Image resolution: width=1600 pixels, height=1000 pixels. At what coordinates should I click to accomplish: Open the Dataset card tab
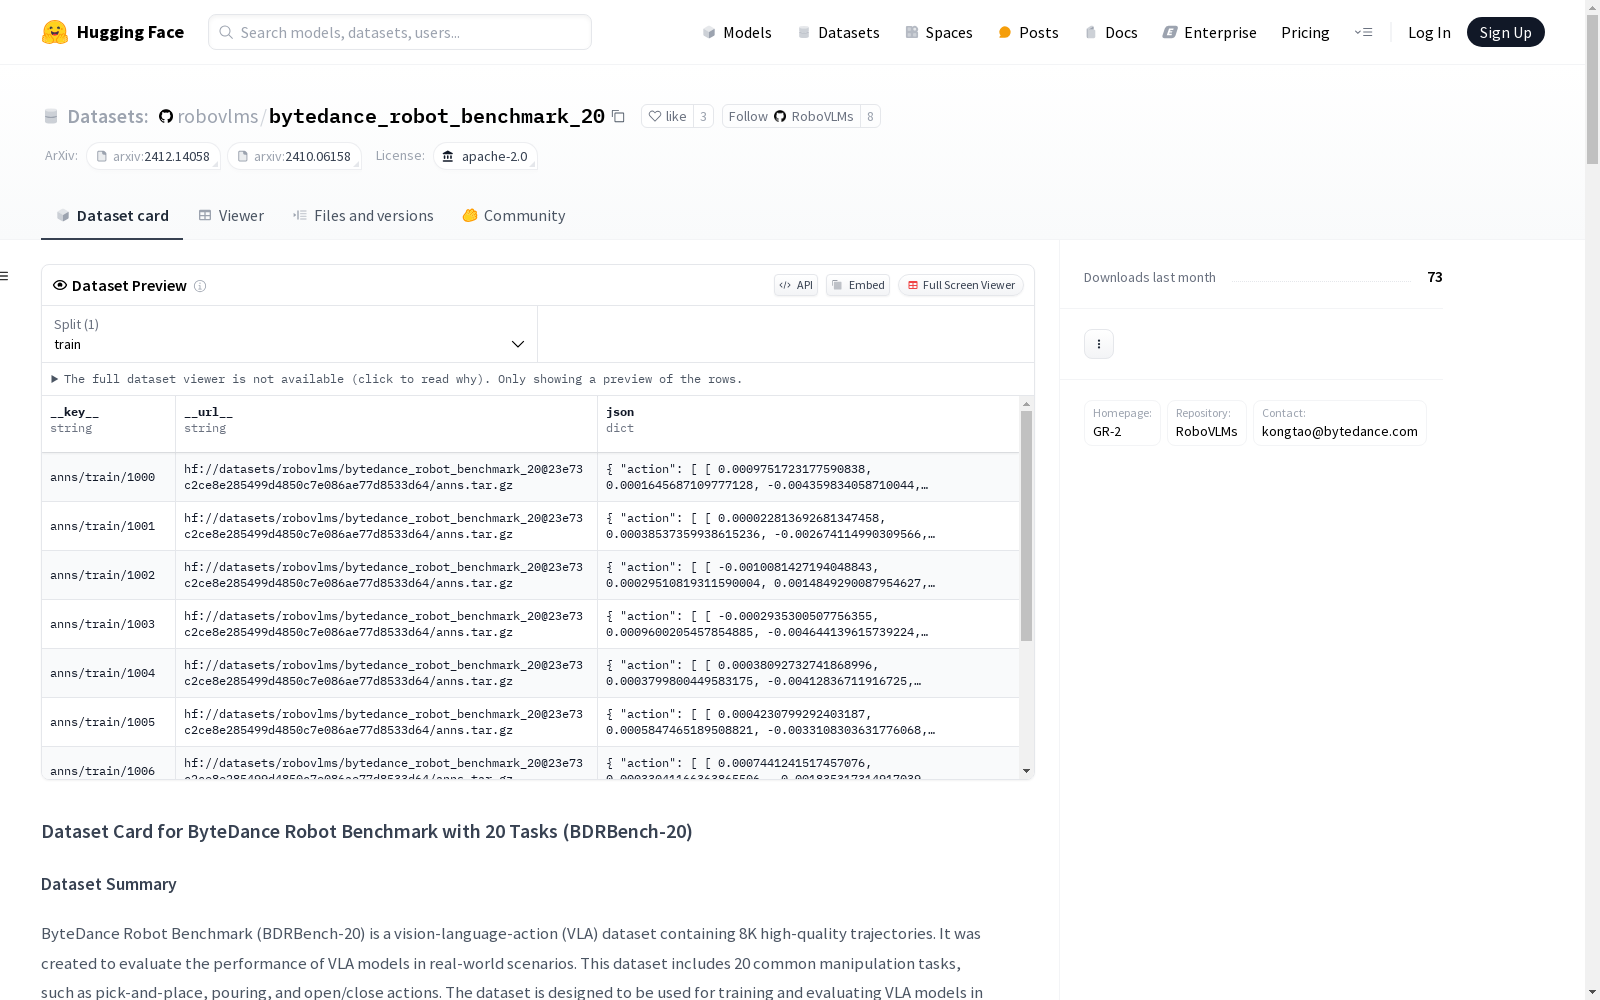click(x=112, y=216)
